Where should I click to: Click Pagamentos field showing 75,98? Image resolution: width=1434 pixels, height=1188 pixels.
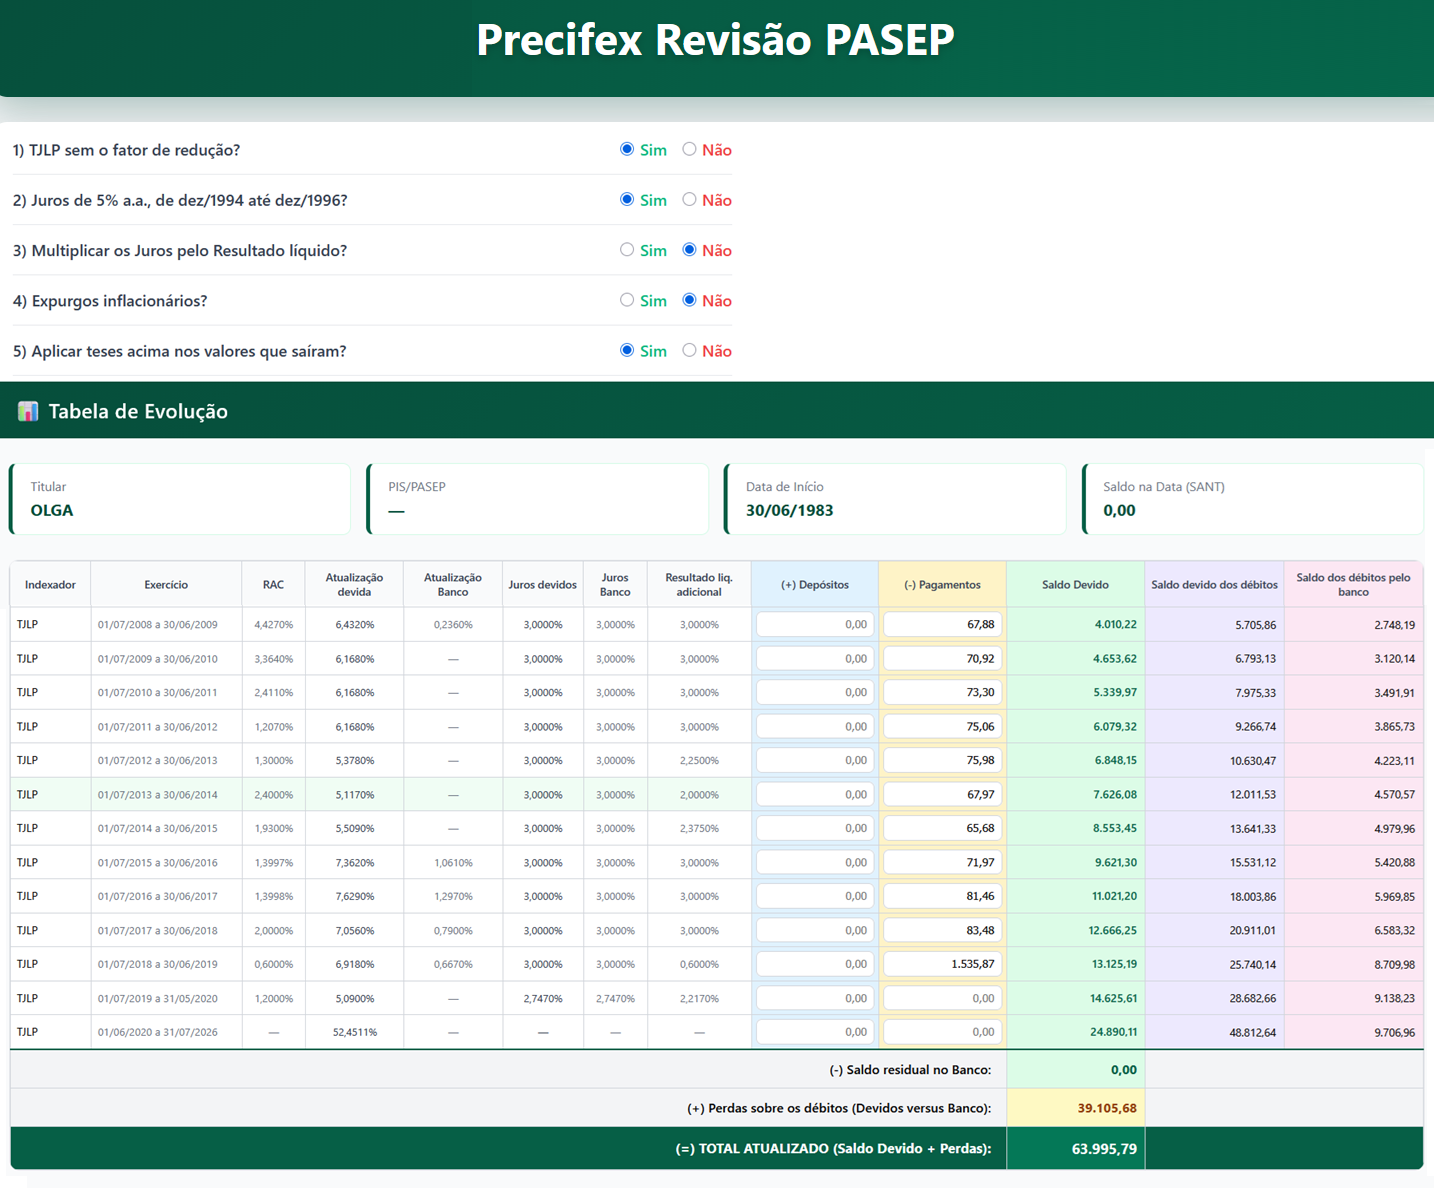coord(943,760)
